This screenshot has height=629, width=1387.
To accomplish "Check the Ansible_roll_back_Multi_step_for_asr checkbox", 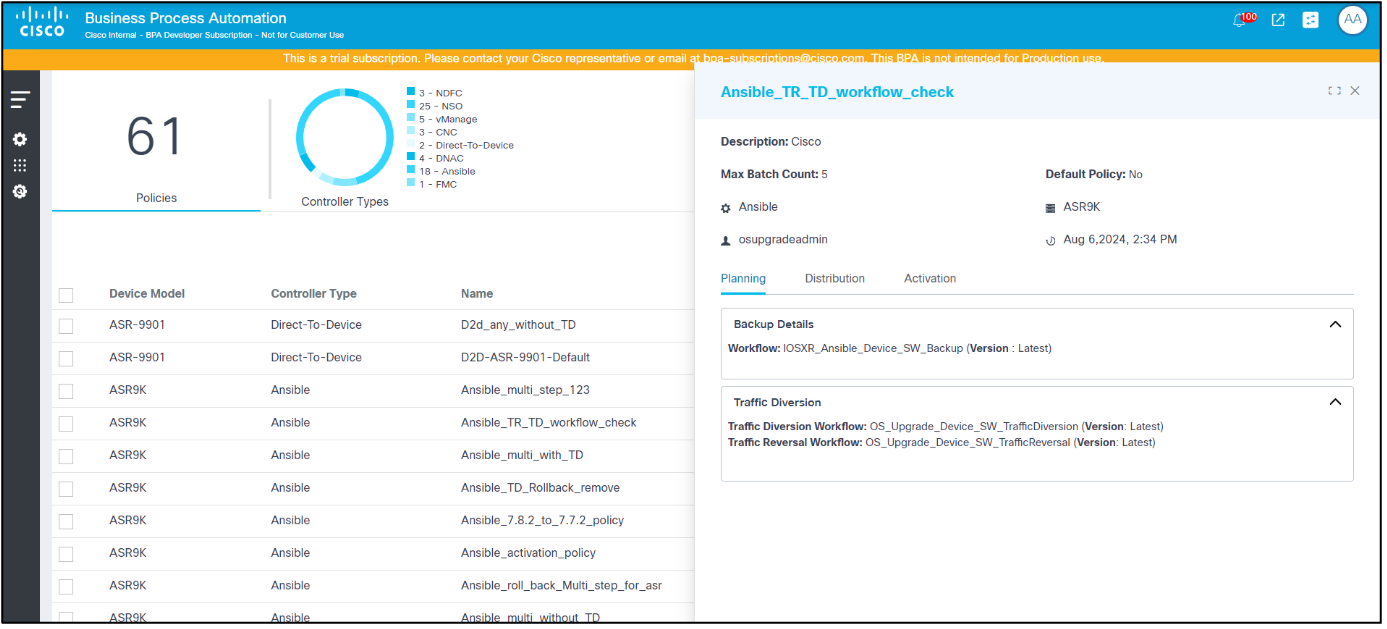I will pos(66,586).
